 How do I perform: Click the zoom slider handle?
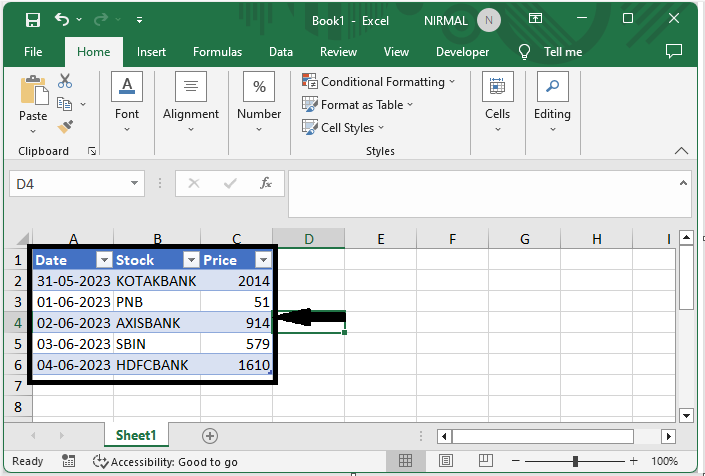pyautogui.click(x=576, y=461)
